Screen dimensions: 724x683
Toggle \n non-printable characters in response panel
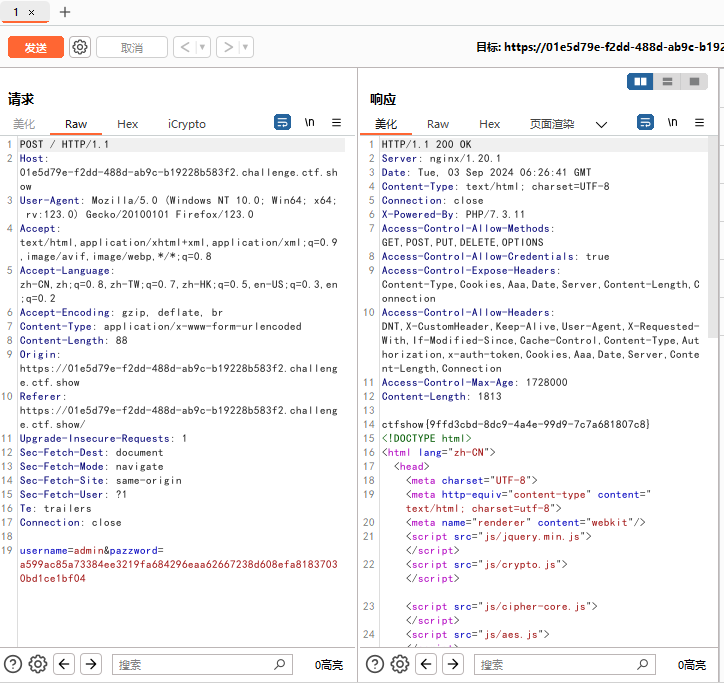click(x=672, y=122)
